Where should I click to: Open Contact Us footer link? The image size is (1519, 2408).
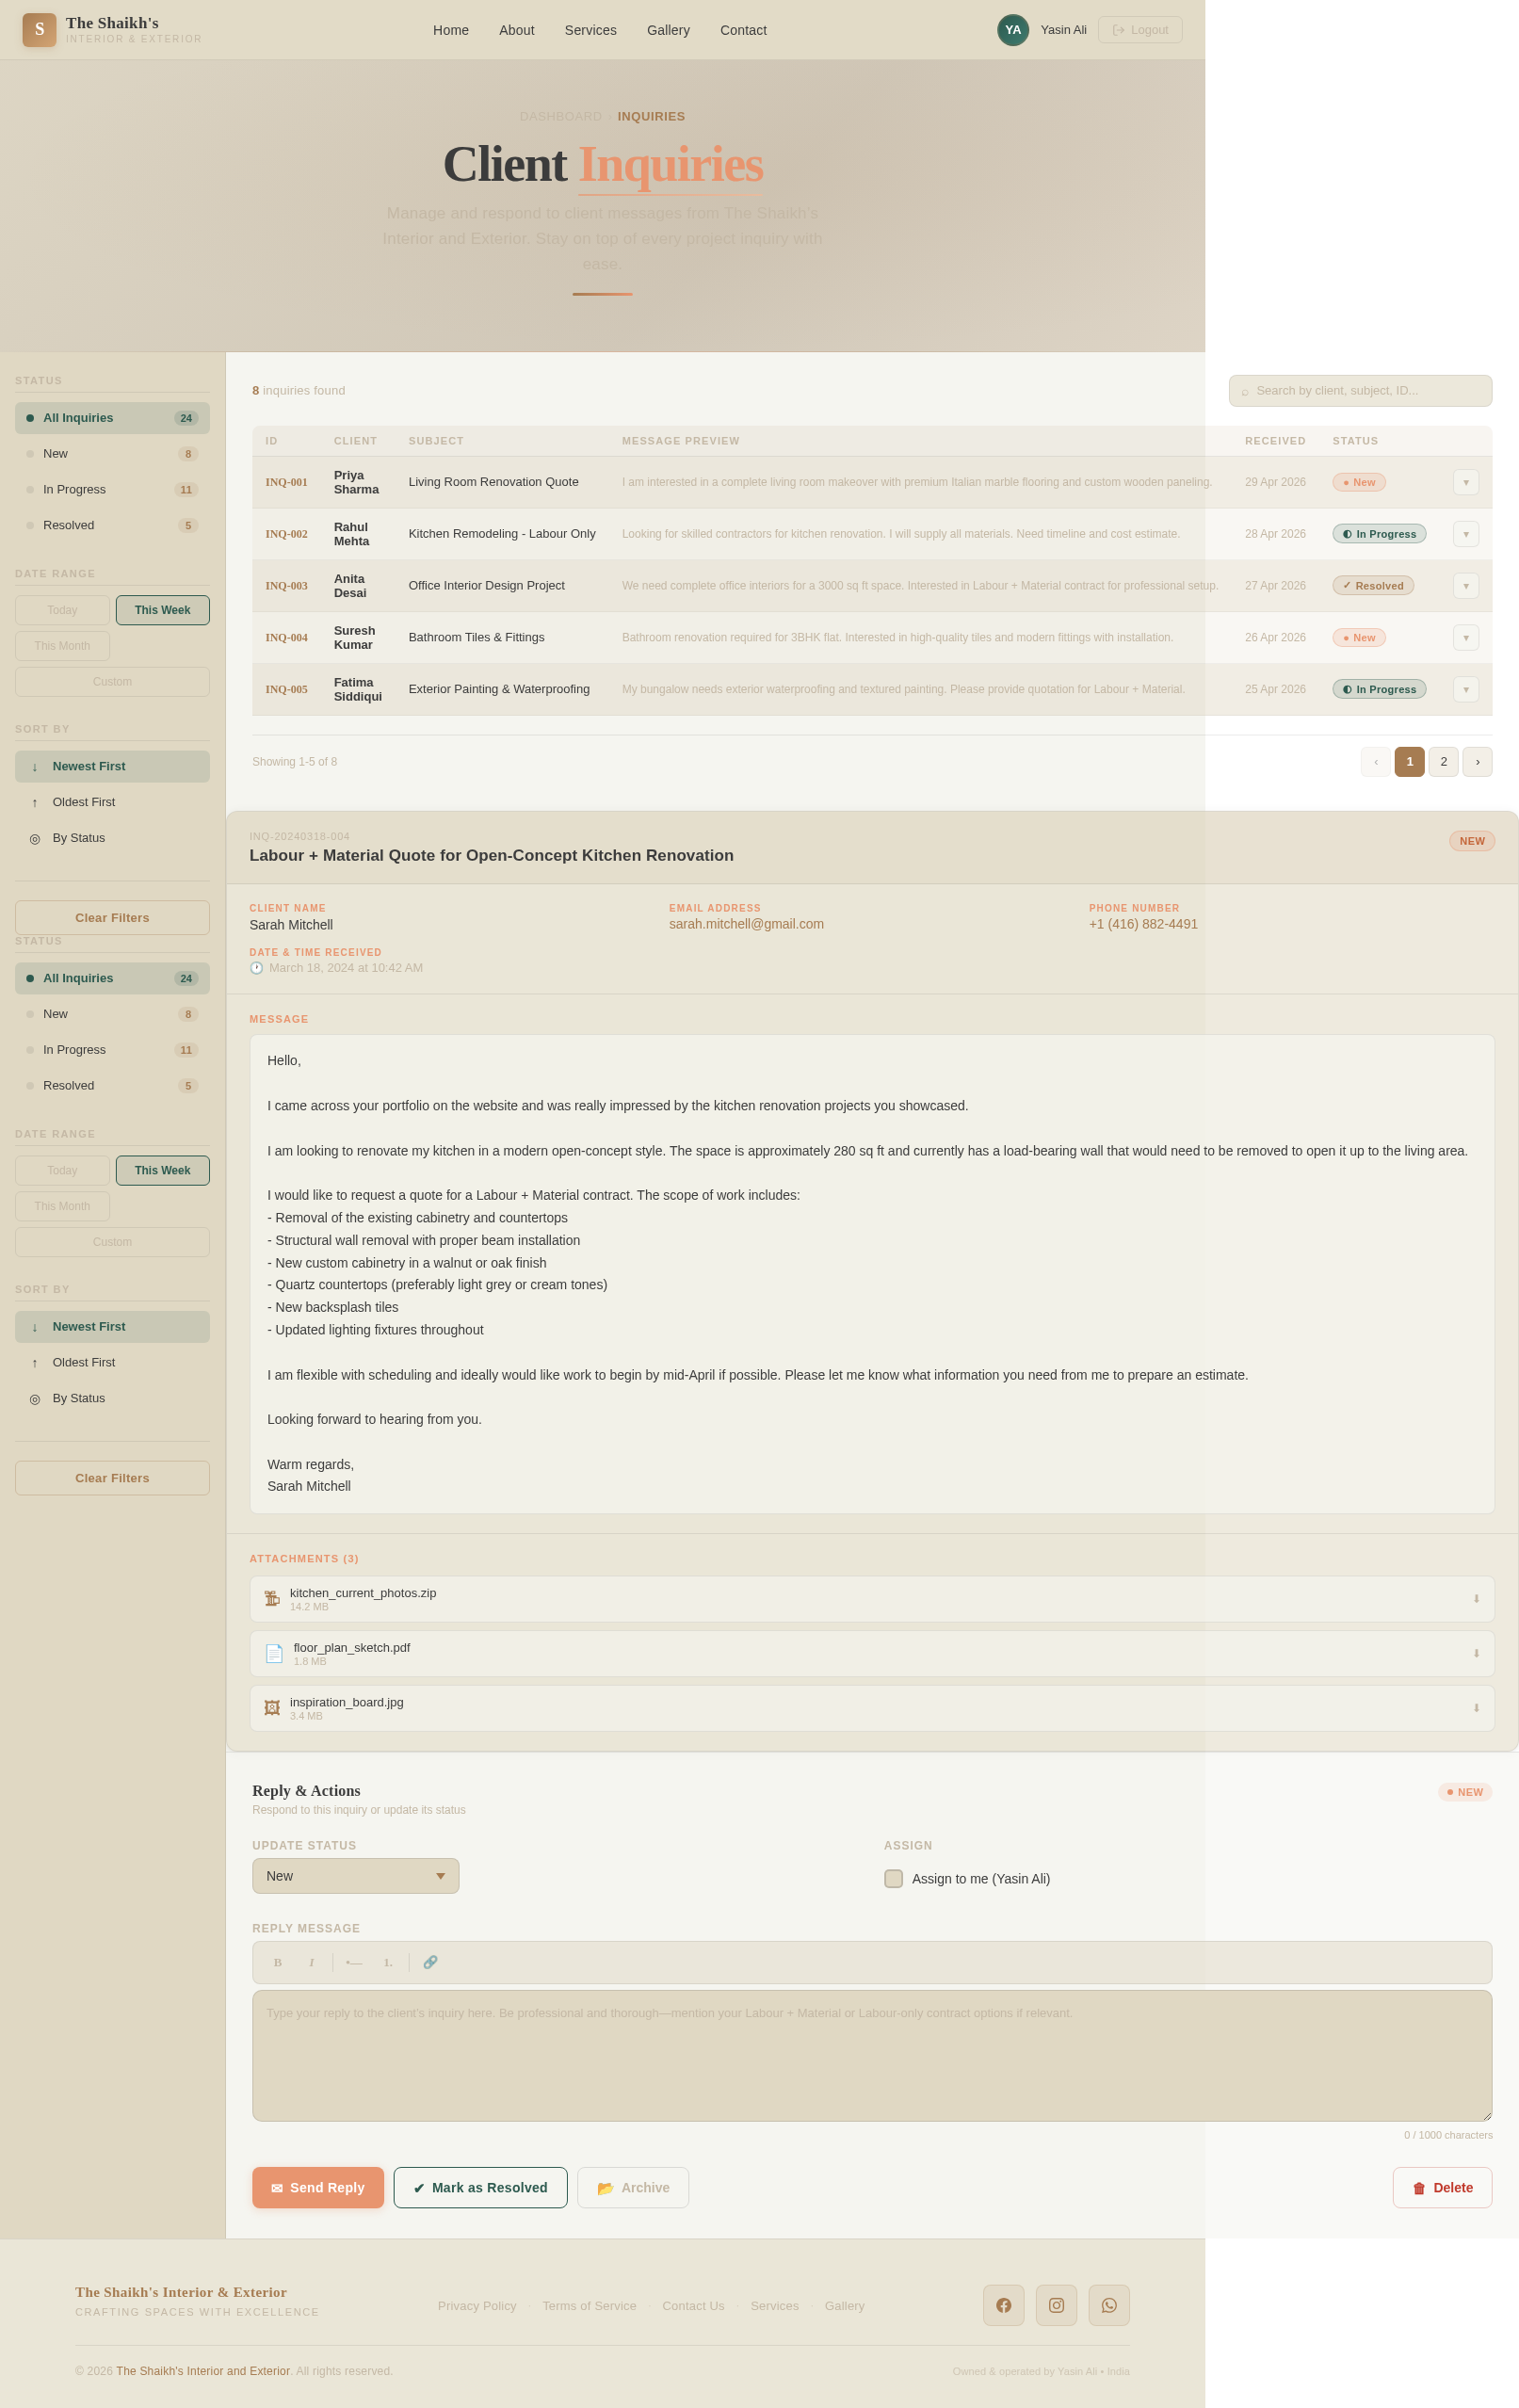tap(693, 2306)
